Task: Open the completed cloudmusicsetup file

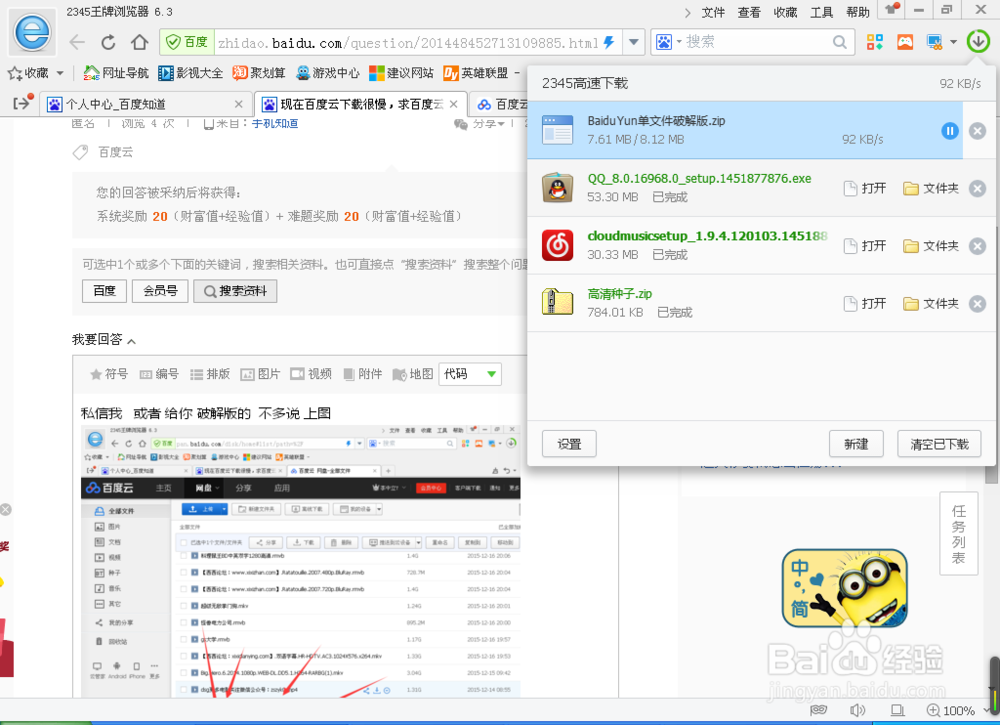Action: (865, 245)
